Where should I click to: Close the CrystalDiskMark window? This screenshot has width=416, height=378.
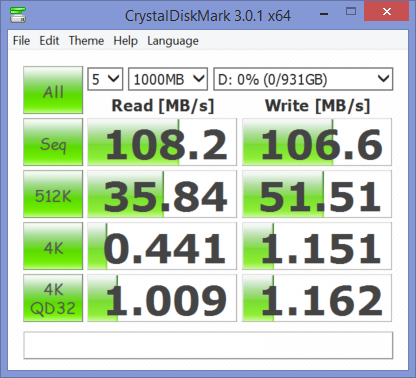click(x=387, y=12)
